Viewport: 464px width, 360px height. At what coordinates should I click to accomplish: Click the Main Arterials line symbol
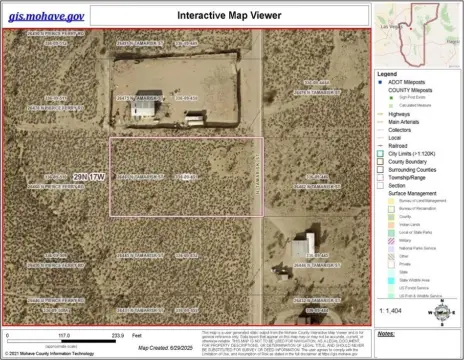(380, 122)
